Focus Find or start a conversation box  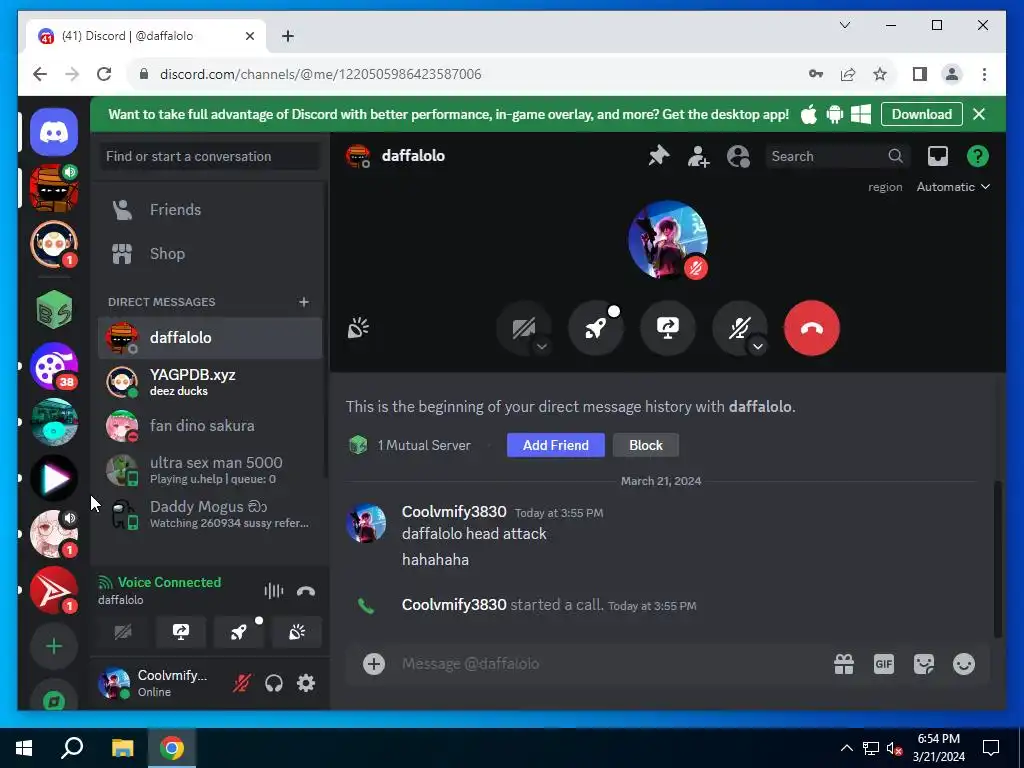point(210,157)
